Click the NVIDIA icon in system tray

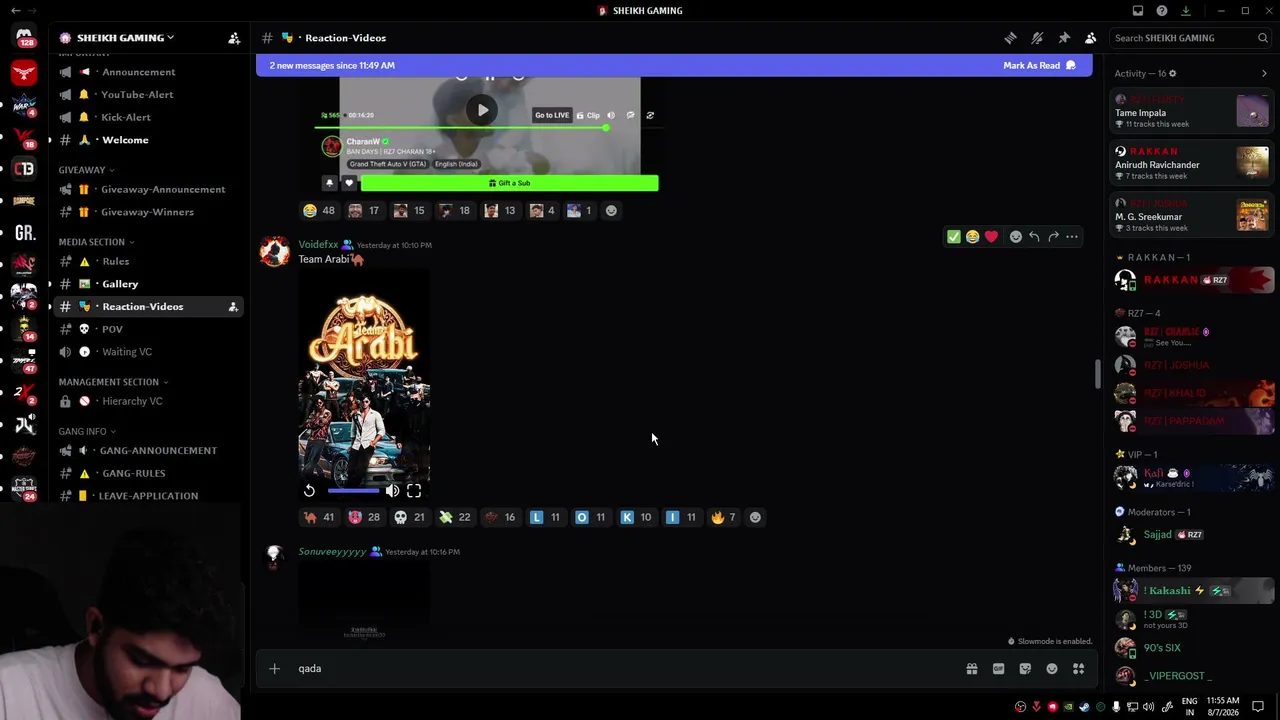tap(1068, 707)
